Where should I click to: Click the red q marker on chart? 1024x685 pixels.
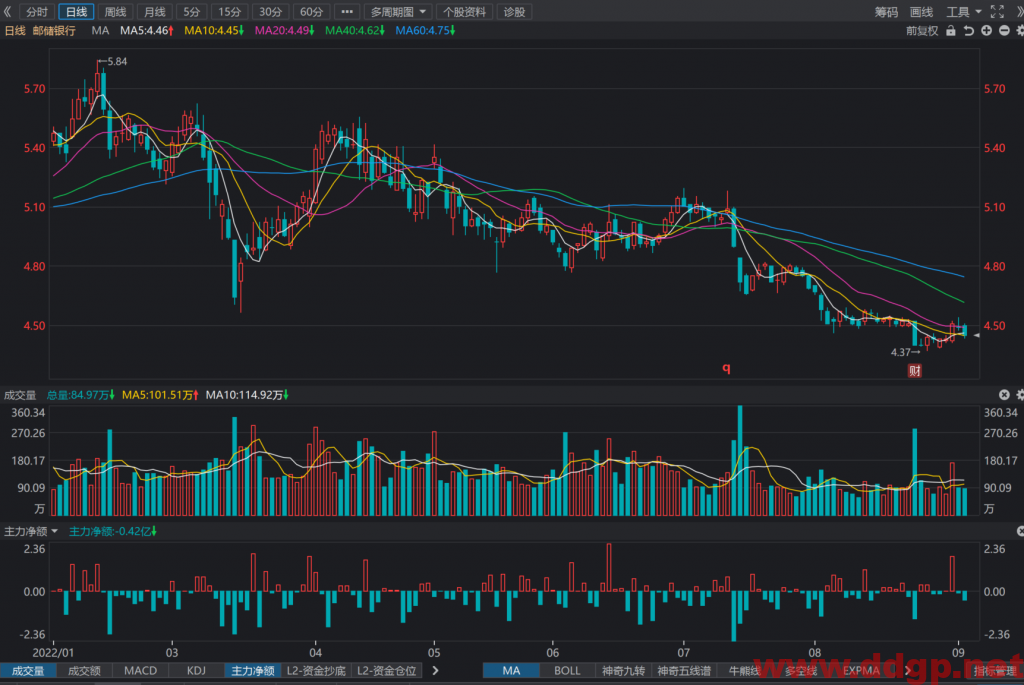pos(726,368)
